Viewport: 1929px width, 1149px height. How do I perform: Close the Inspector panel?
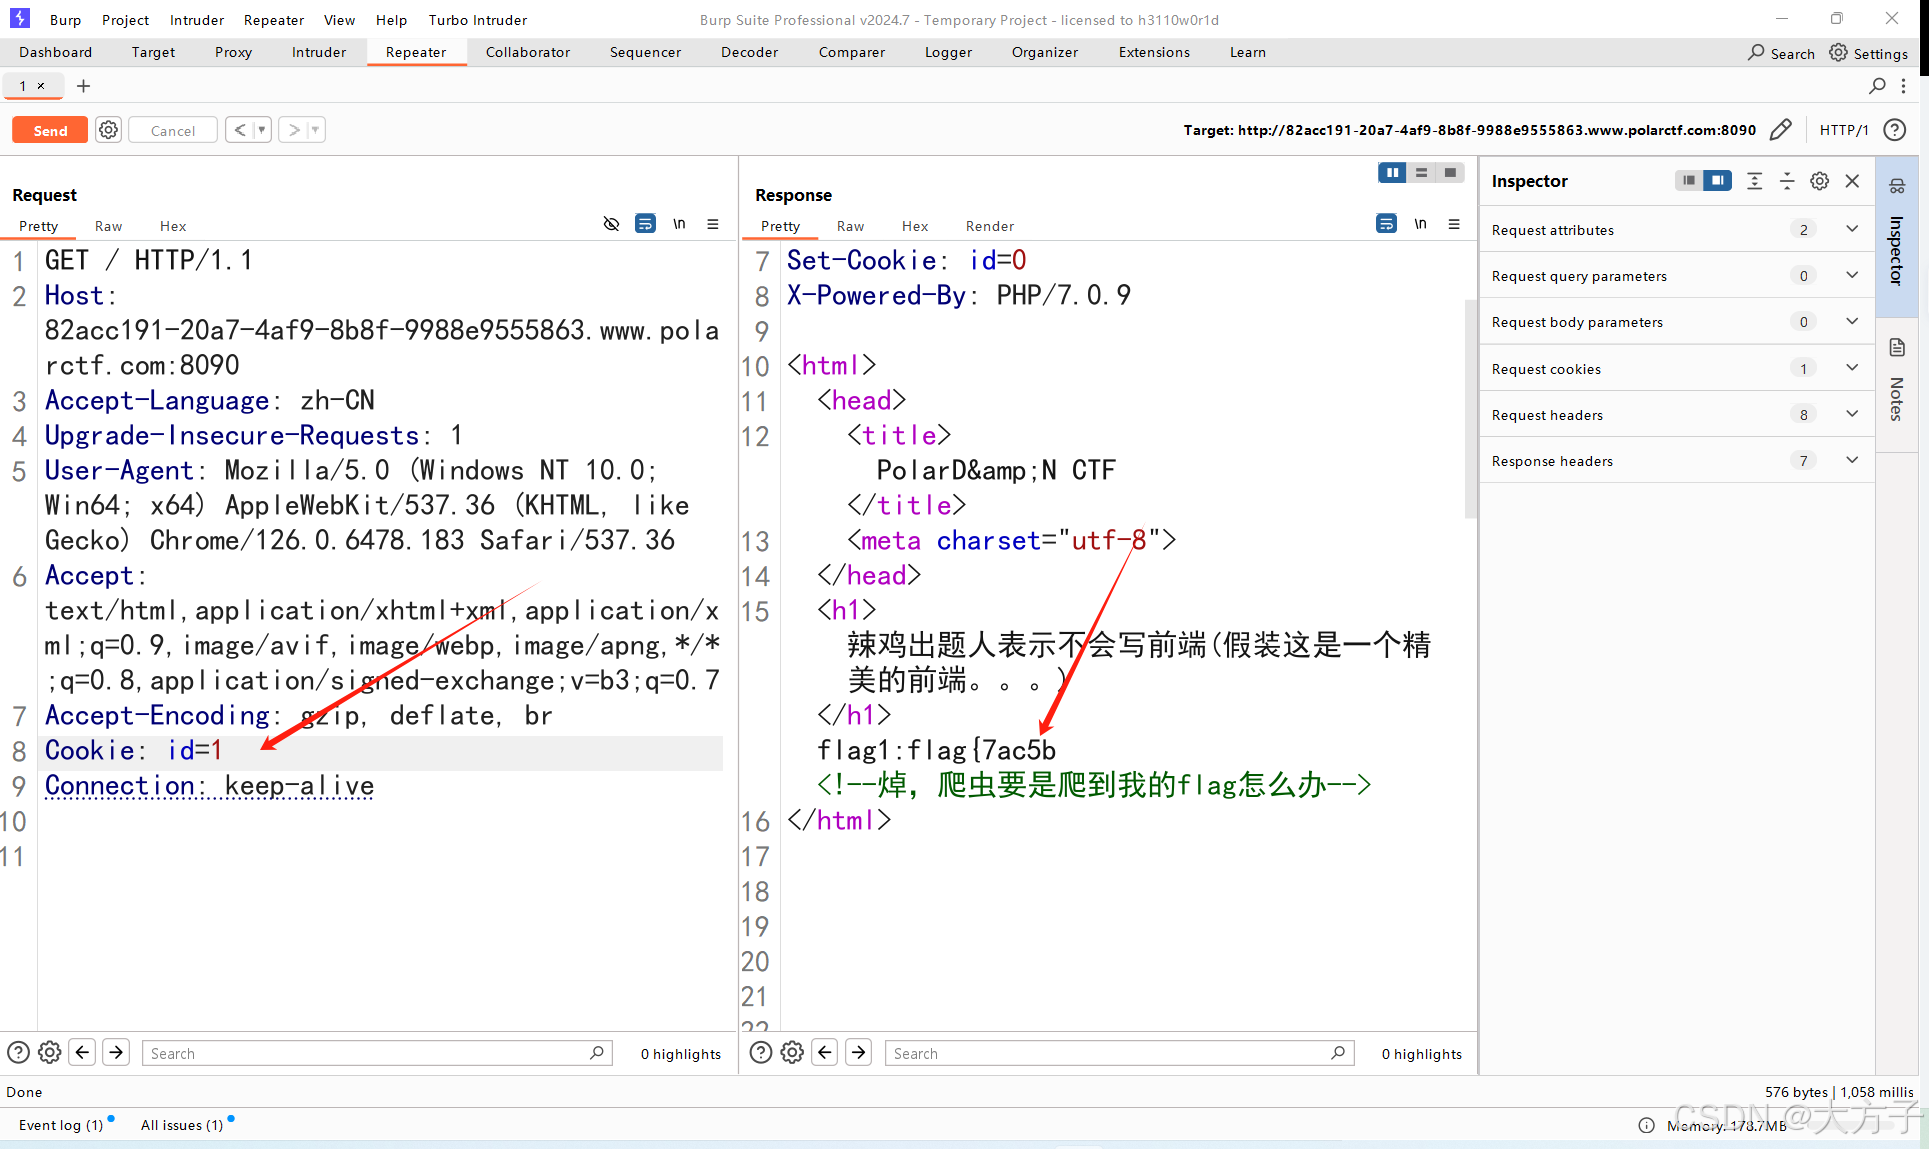click(x=1852, y=181)
